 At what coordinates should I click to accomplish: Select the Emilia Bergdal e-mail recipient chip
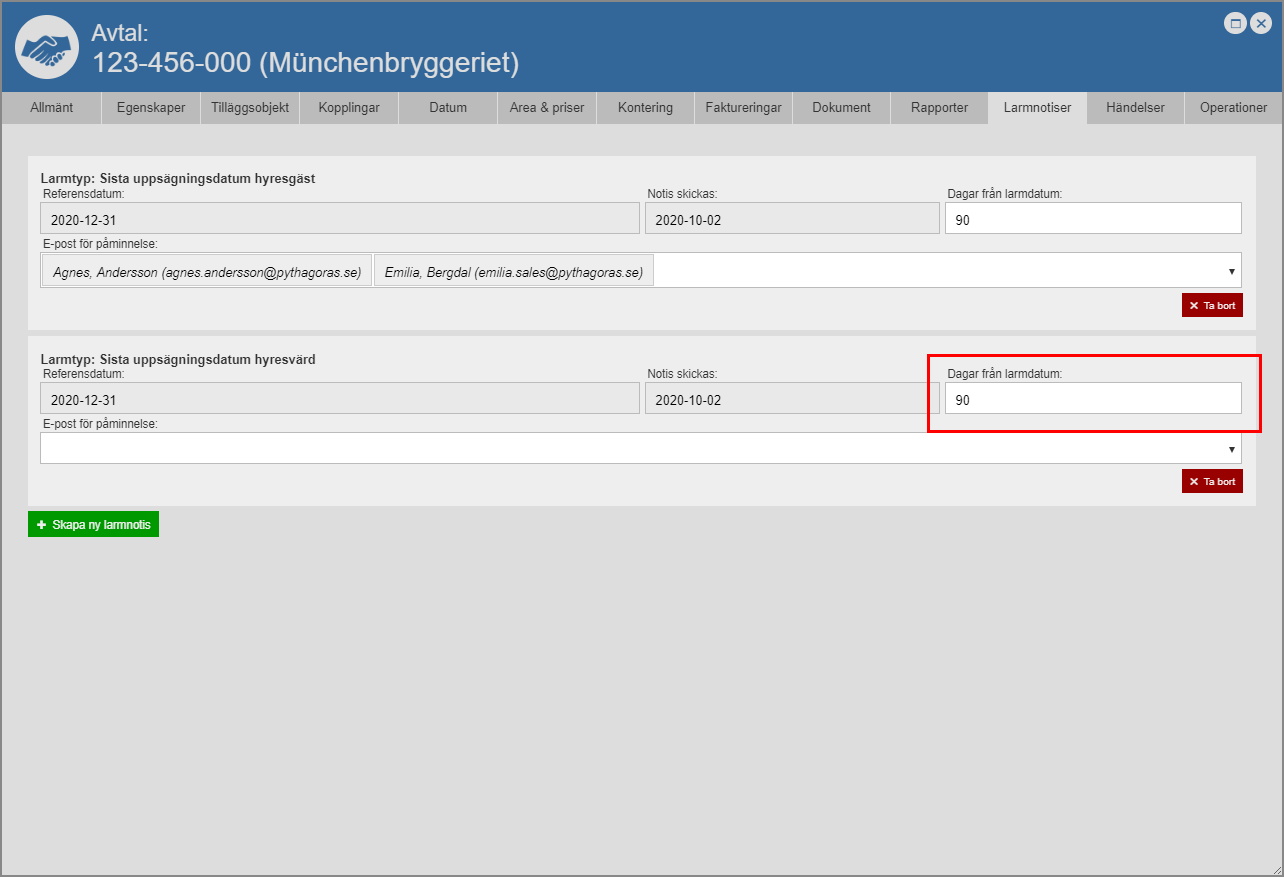click(513, 271)
